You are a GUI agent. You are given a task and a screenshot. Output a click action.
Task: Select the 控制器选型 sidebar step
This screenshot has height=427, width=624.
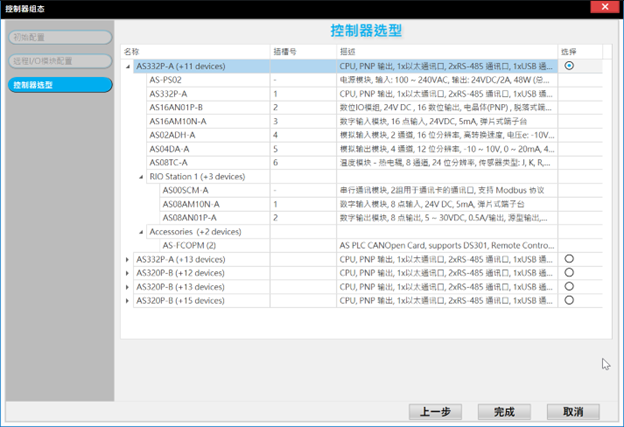pos(58,85)
